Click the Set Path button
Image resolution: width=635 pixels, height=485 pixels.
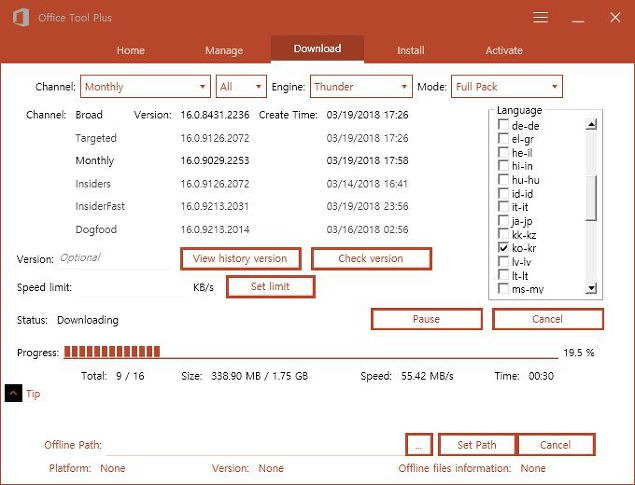[x=477, y=445]
